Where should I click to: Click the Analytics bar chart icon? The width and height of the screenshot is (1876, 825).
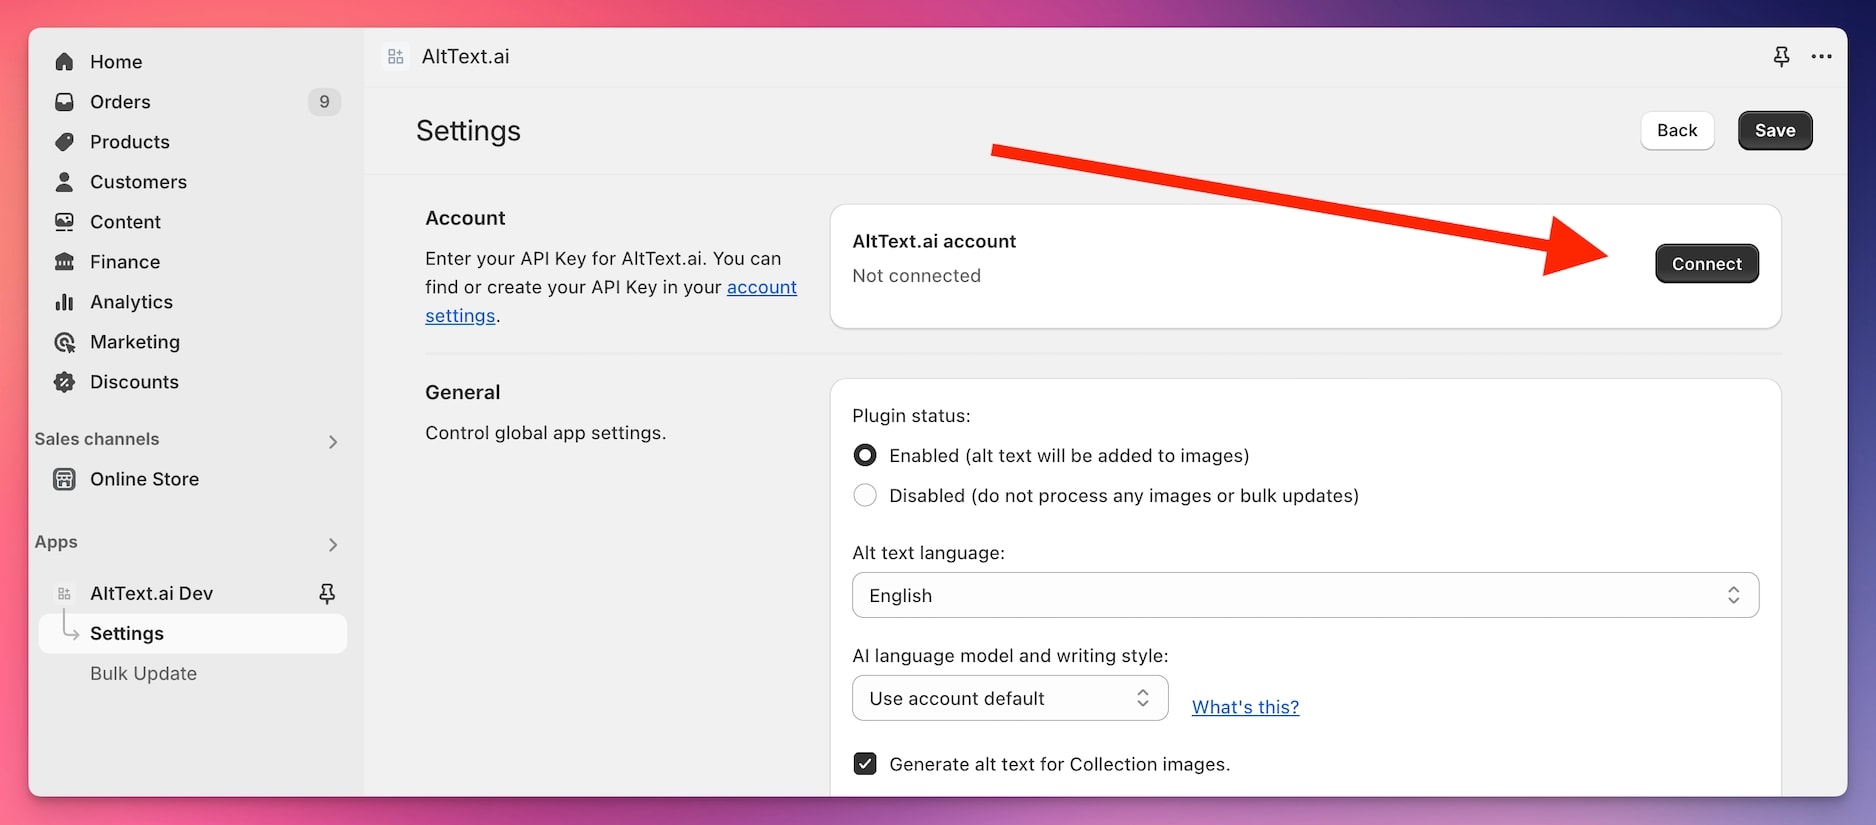pyautogui.click(x=64, y=302)
